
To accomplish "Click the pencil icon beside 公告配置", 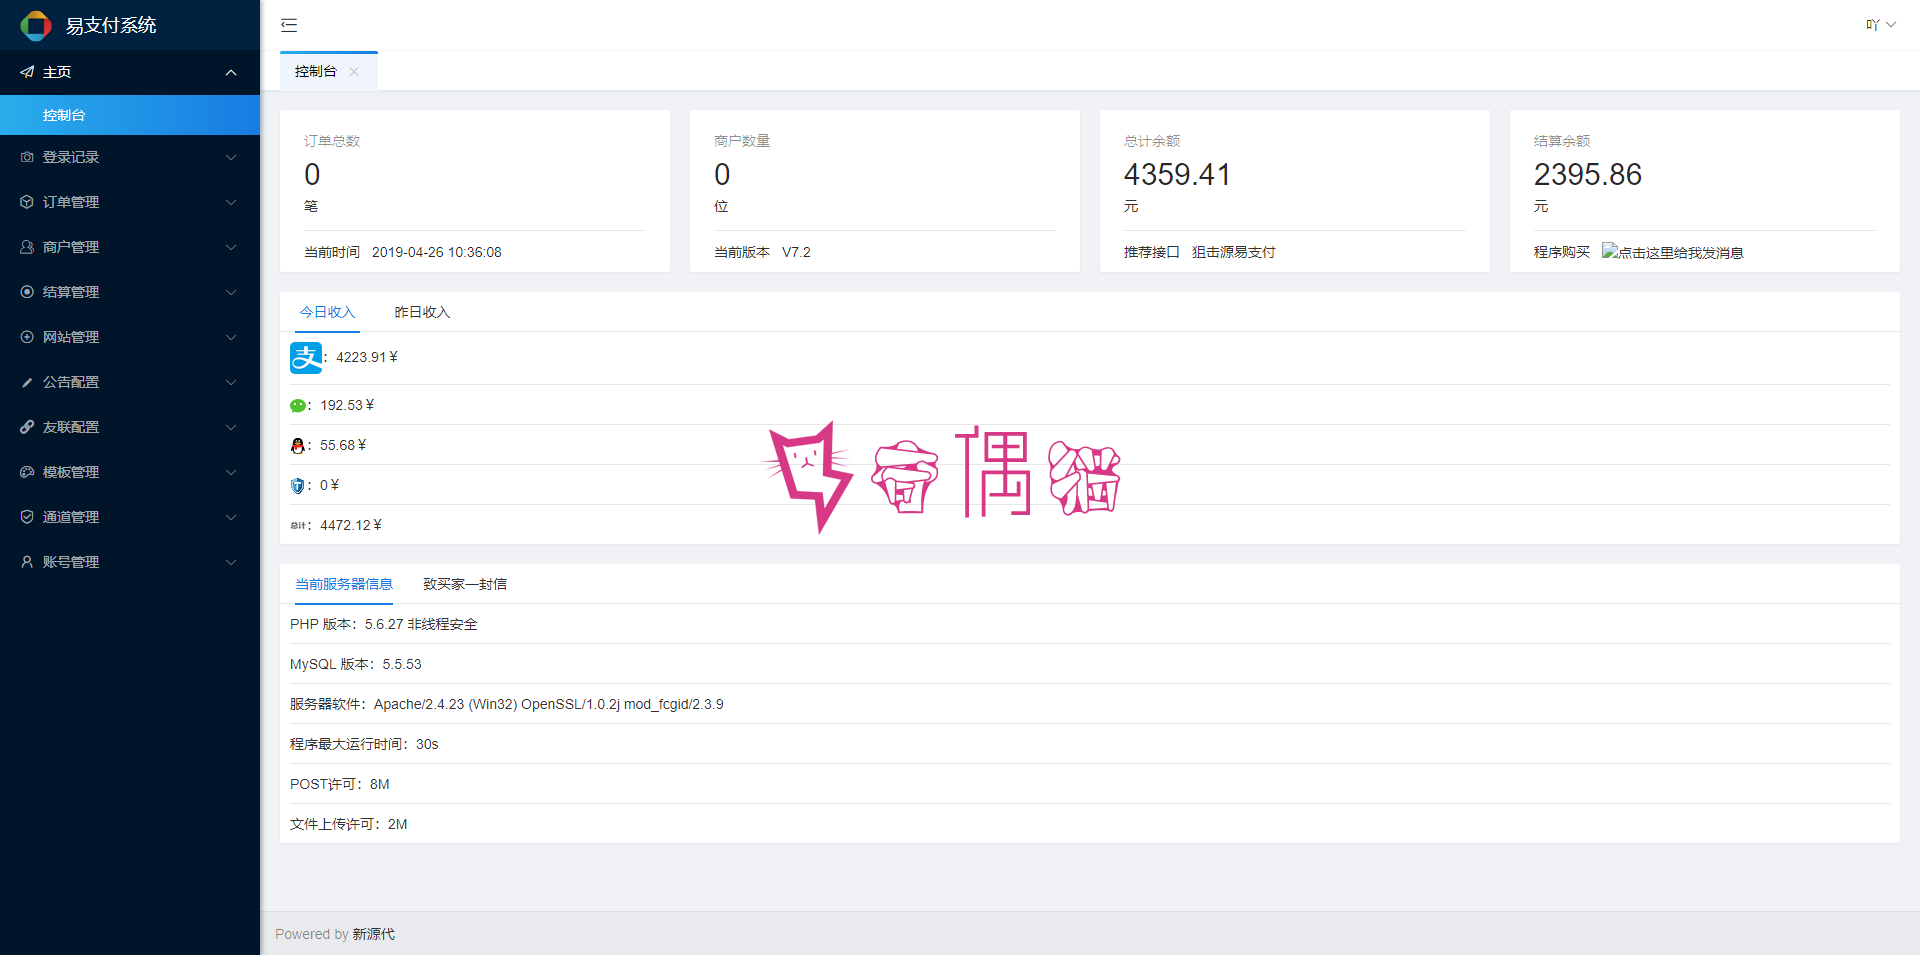I will pyautogui.click(x=27, y=382).
